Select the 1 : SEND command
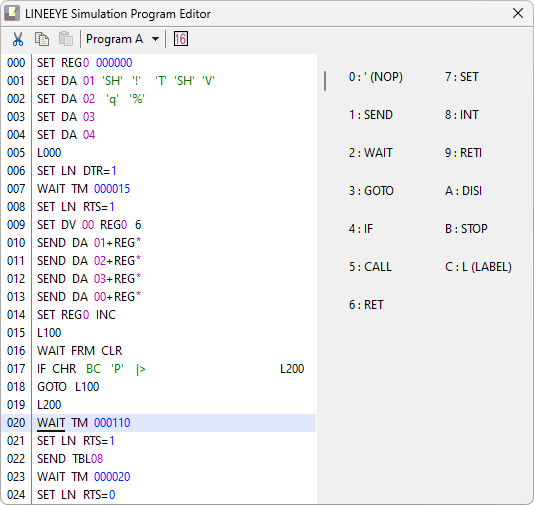Viewport: 534px width, 505px height. 371,115
